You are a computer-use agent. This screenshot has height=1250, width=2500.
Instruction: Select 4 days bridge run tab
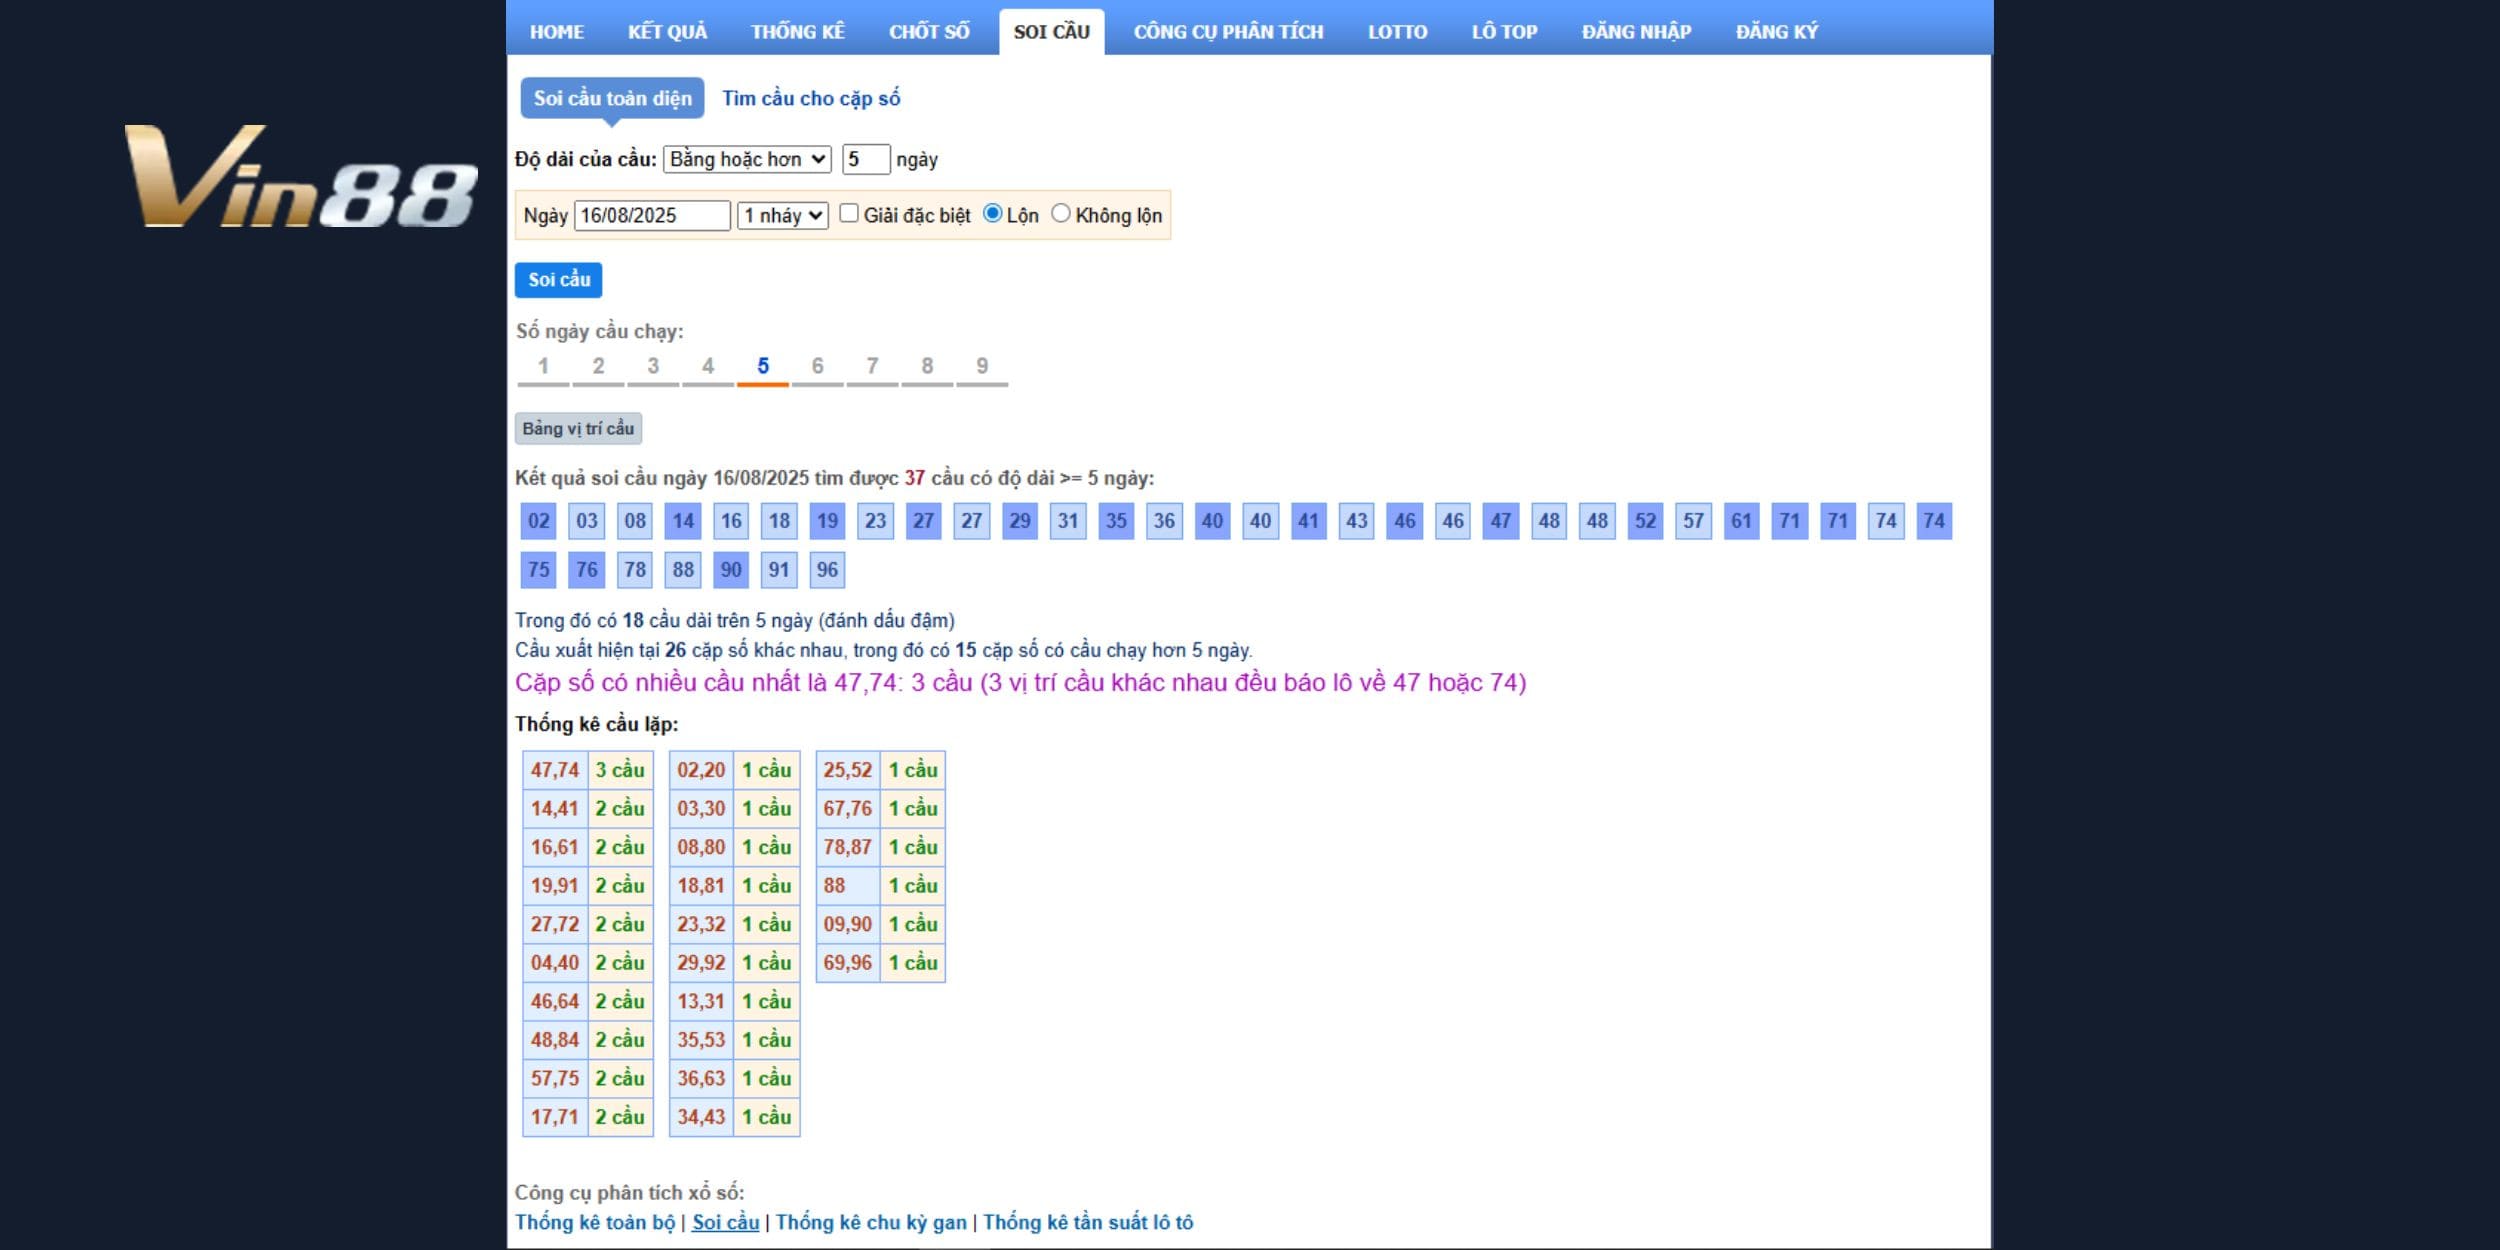(708, 367)
